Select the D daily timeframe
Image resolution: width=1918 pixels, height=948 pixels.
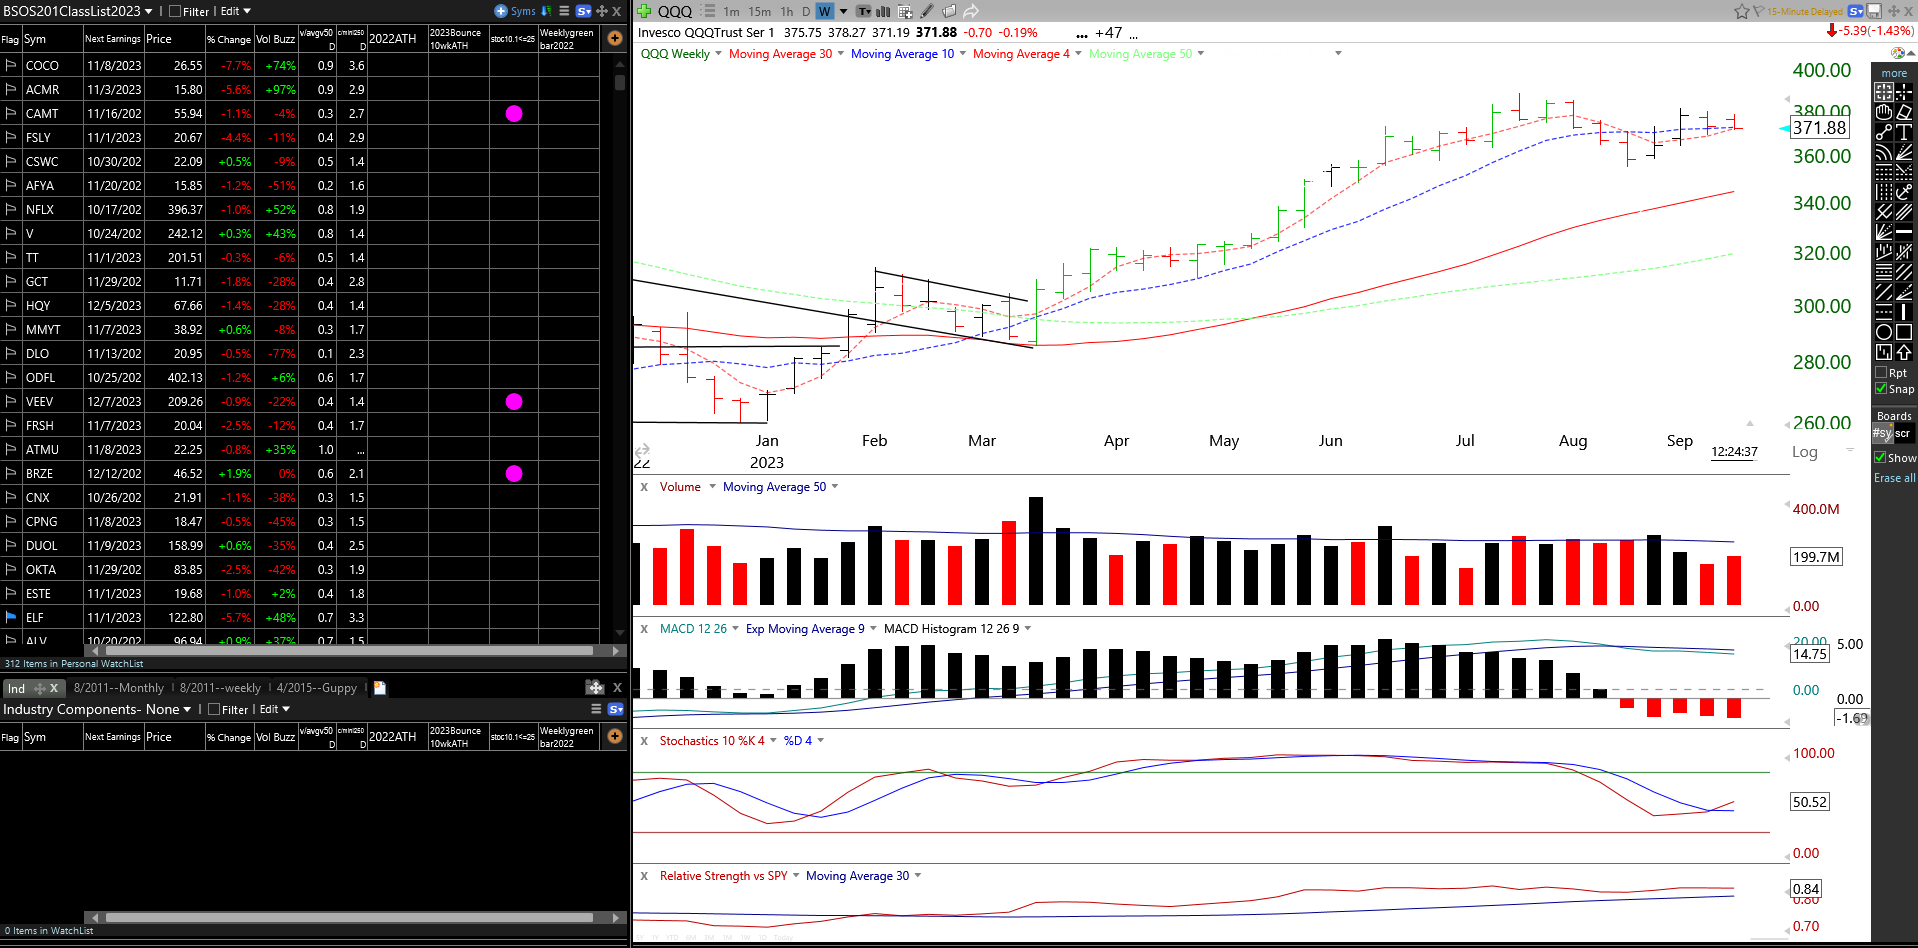point(806,11)
